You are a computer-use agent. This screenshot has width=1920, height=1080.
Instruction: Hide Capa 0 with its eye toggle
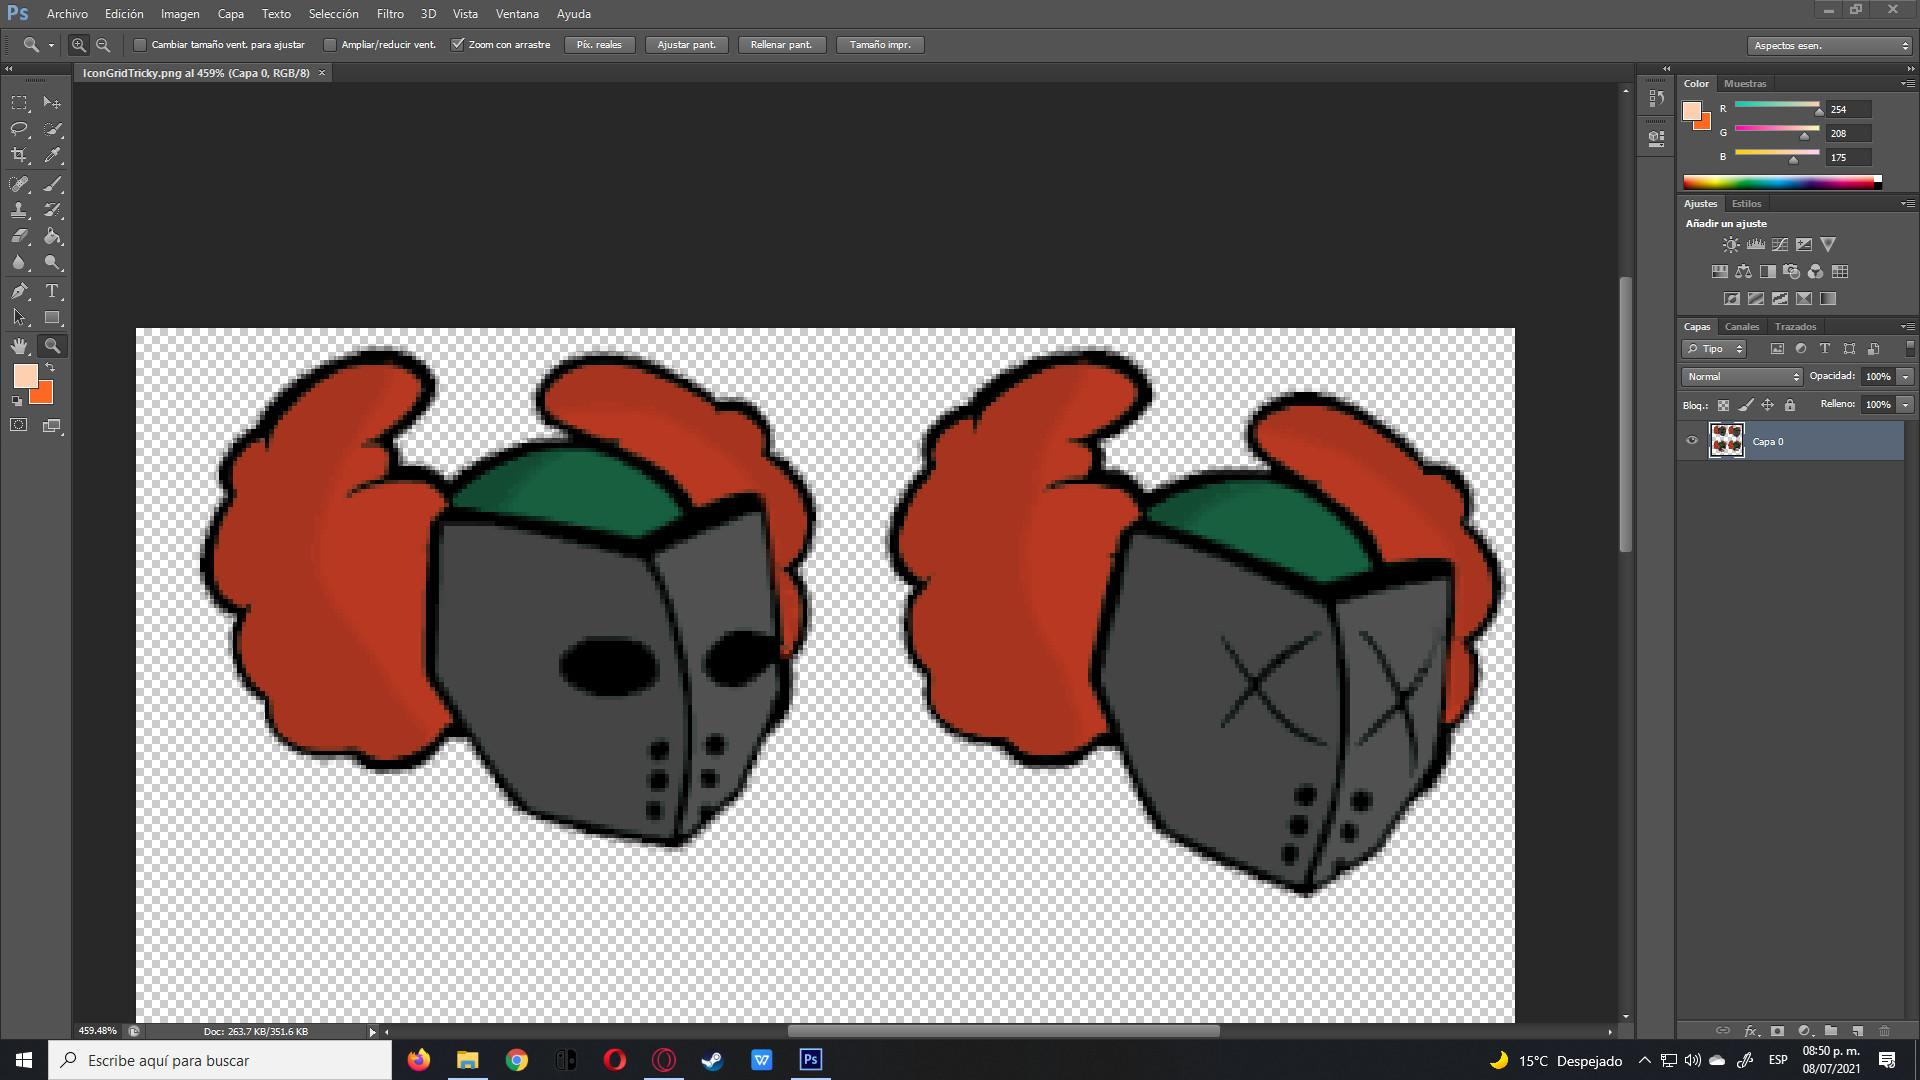tap(1692, 441)
